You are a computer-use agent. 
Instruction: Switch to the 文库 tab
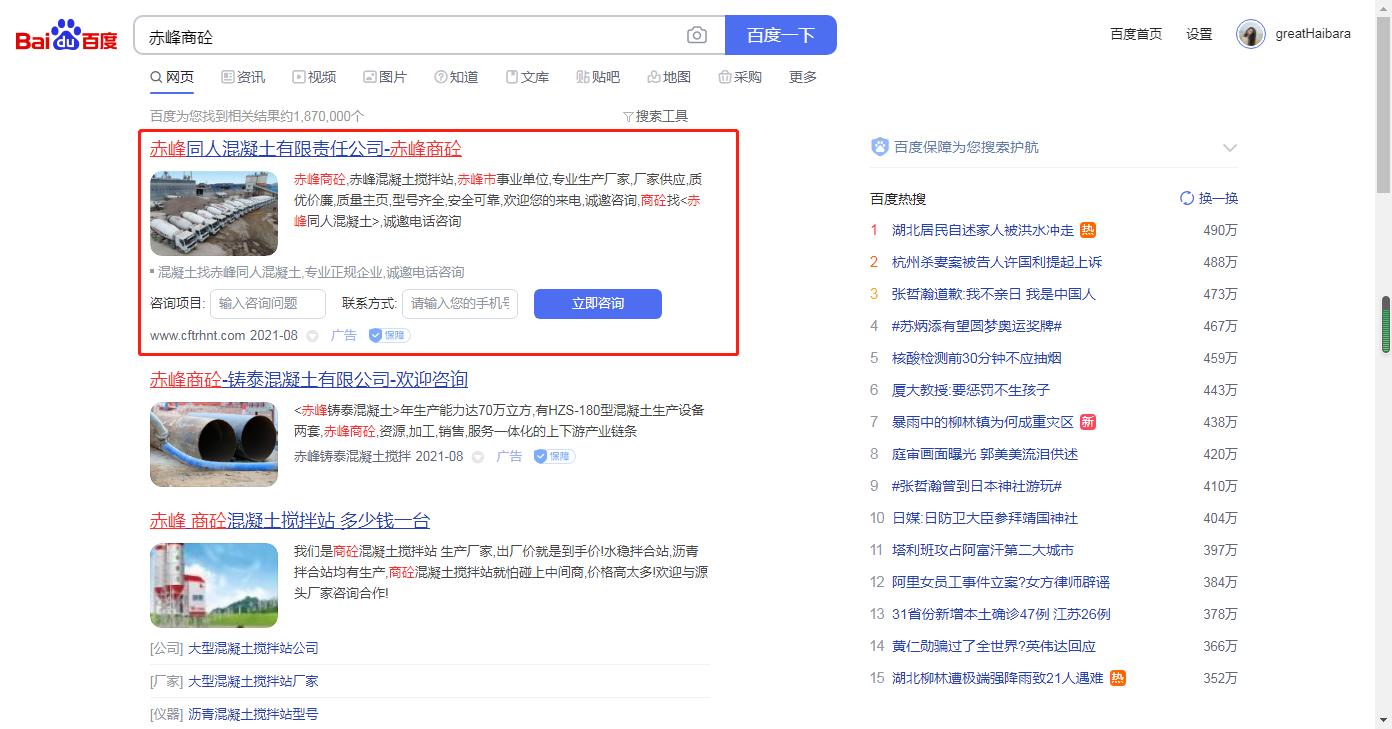(527, 77)
